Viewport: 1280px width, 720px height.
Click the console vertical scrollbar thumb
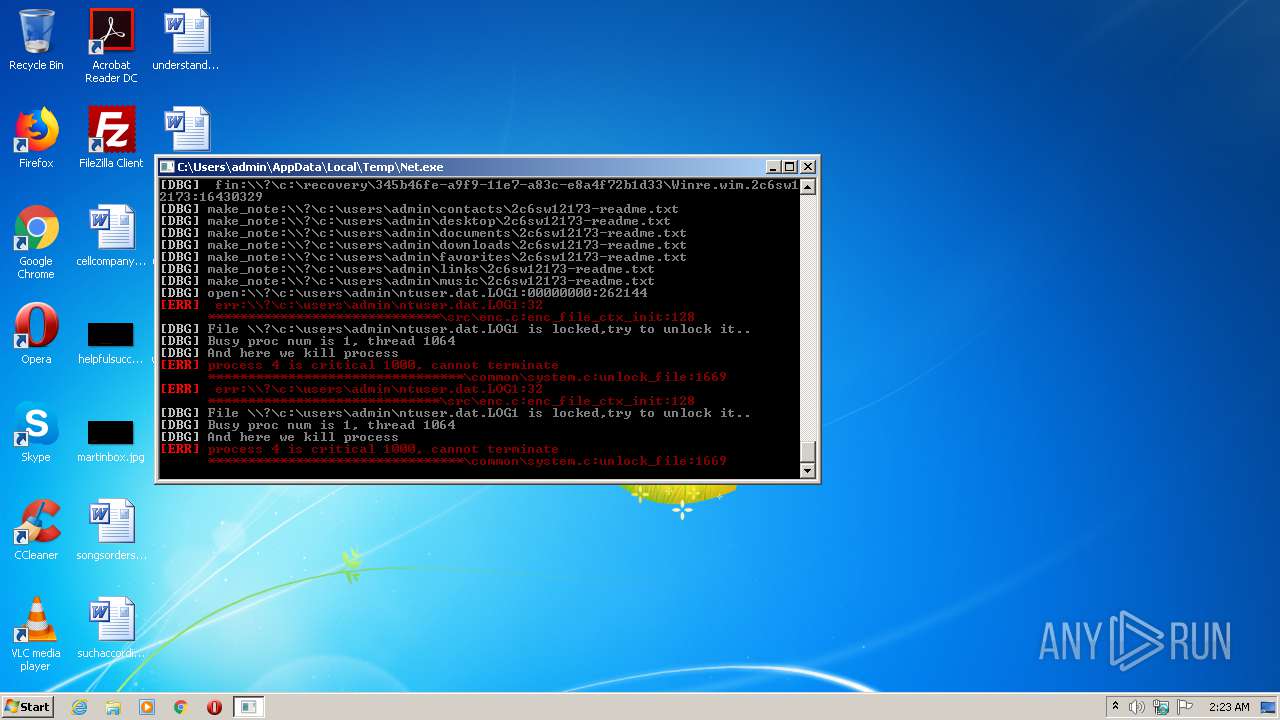click(808, 452)
